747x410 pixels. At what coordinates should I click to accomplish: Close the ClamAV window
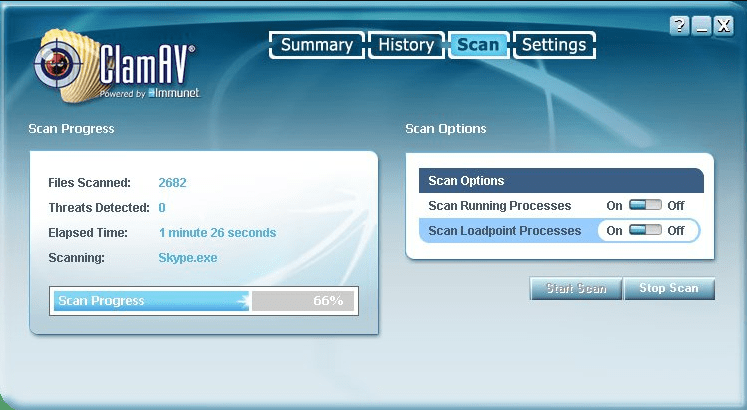[x=725, y=26]
